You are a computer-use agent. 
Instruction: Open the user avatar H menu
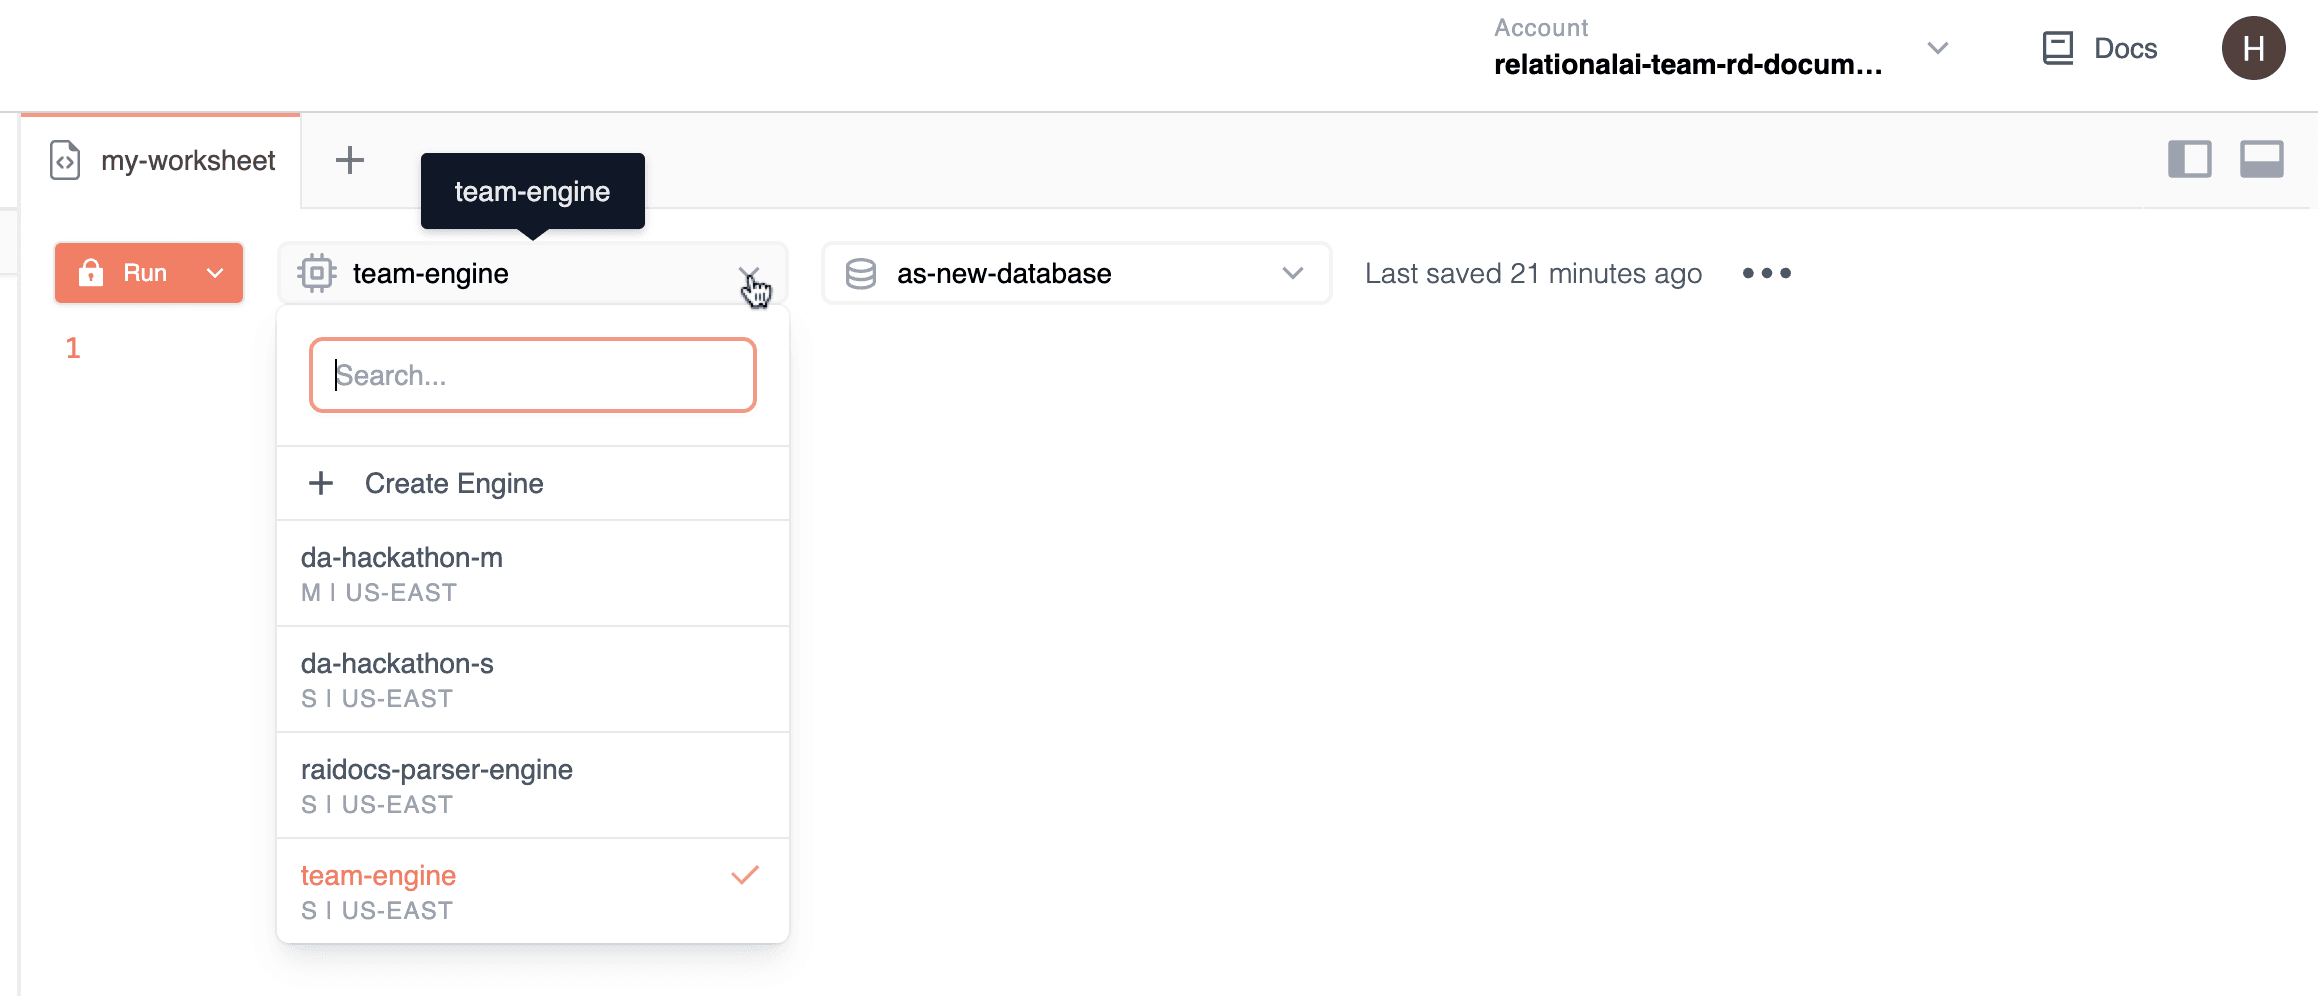coord(2253,48)
